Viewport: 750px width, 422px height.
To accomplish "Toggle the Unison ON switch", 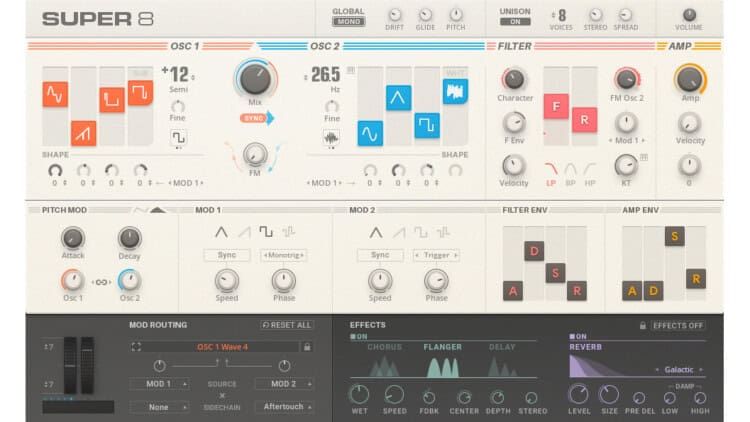I will point(515,21).
